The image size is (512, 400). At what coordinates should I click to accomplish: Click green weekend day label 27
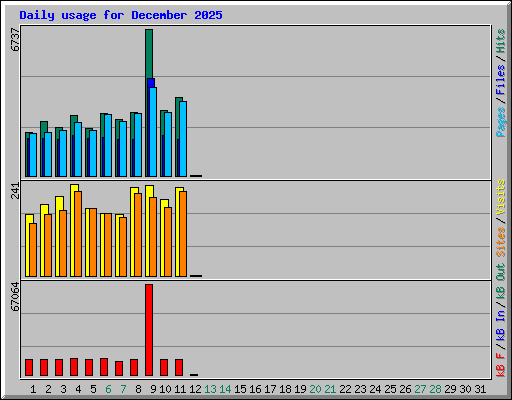coord(420,389)
